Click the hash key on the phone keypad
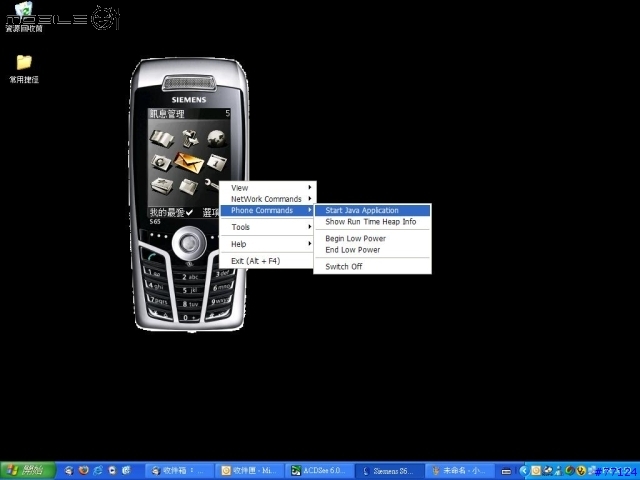Viewport: 640px width, 480px height. (x=218, y=315)
